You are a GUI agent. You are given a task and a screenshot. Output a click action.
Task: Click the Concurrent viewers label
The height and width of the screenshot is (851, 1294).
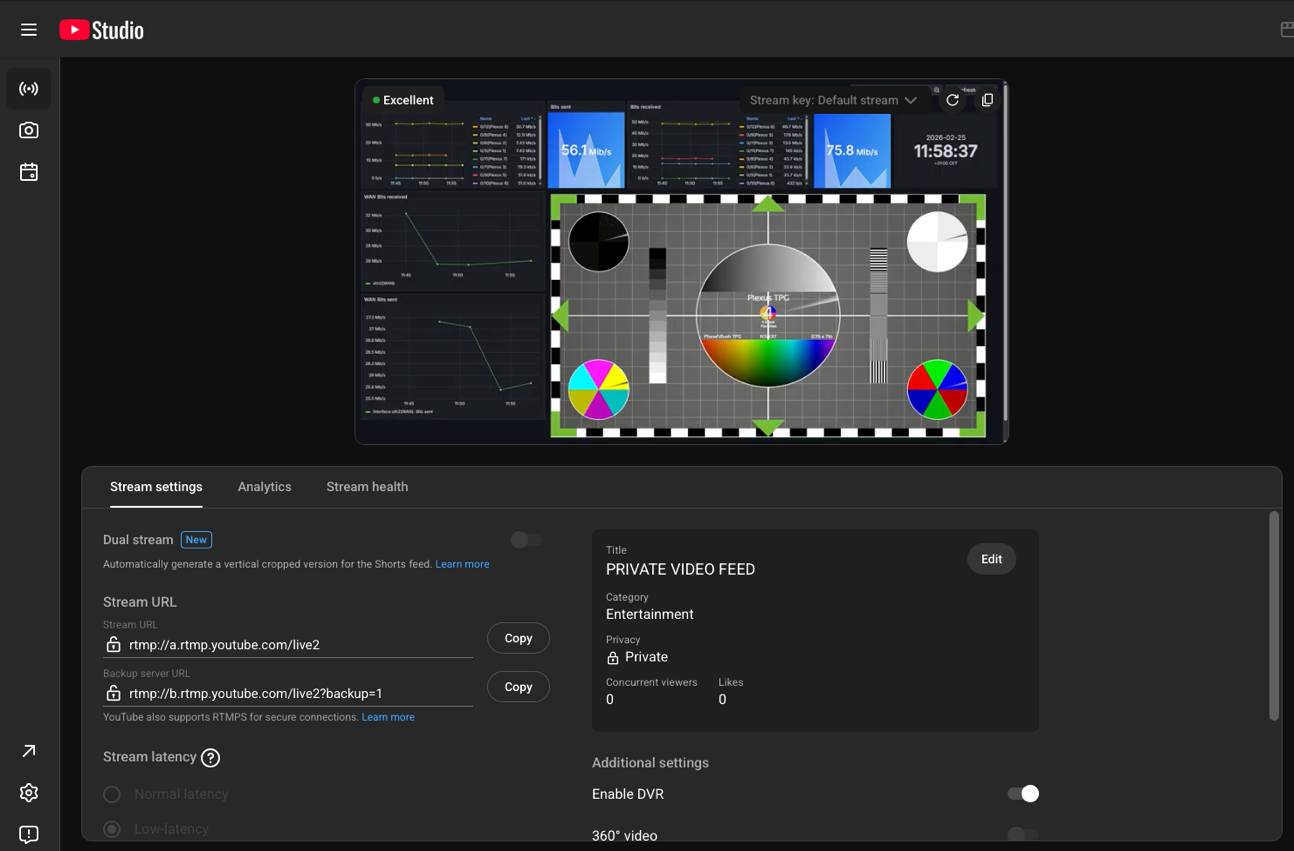point(651,682)
